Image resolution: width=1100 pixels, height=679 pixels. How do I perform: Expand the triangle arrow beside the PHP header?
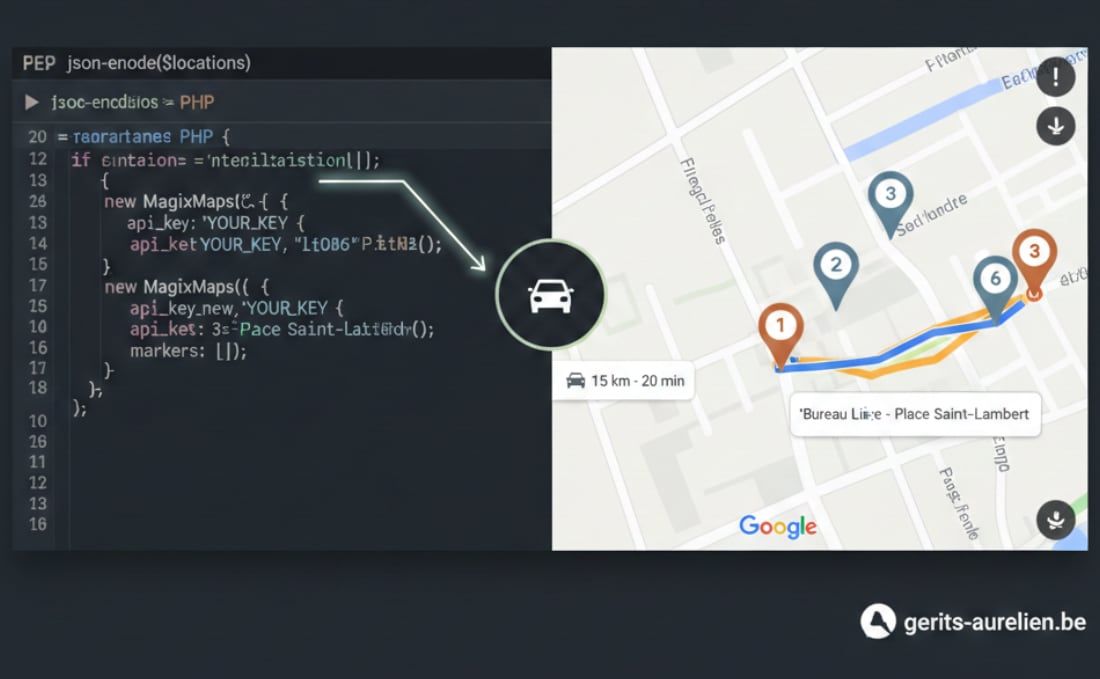coord(32,102)
